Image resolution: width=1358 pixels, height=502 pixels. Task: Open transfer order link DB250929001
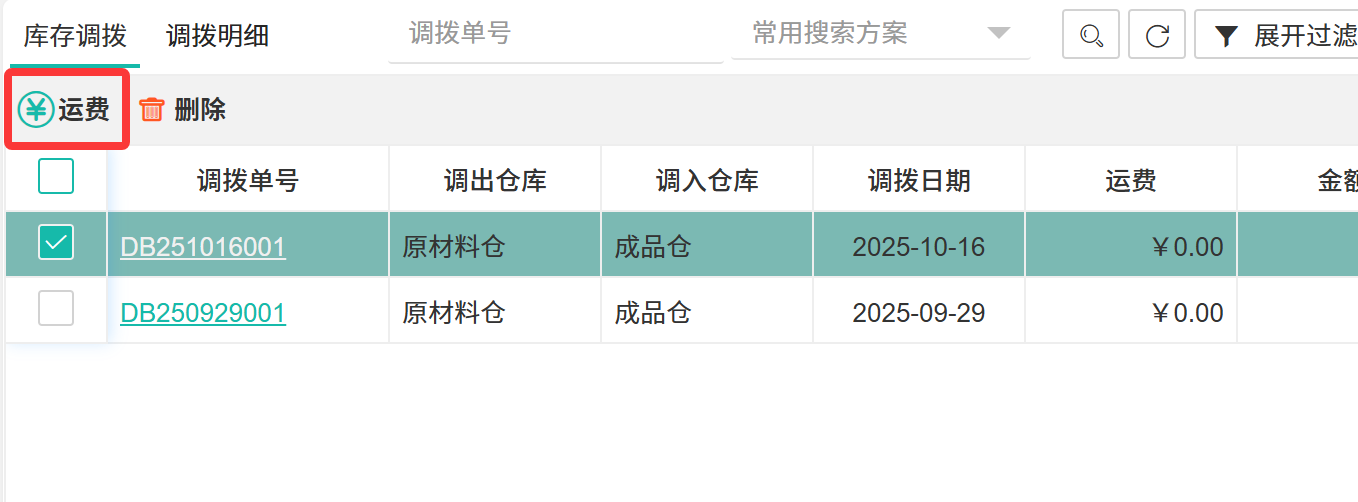pyautogui.click(x=203, y=313)
